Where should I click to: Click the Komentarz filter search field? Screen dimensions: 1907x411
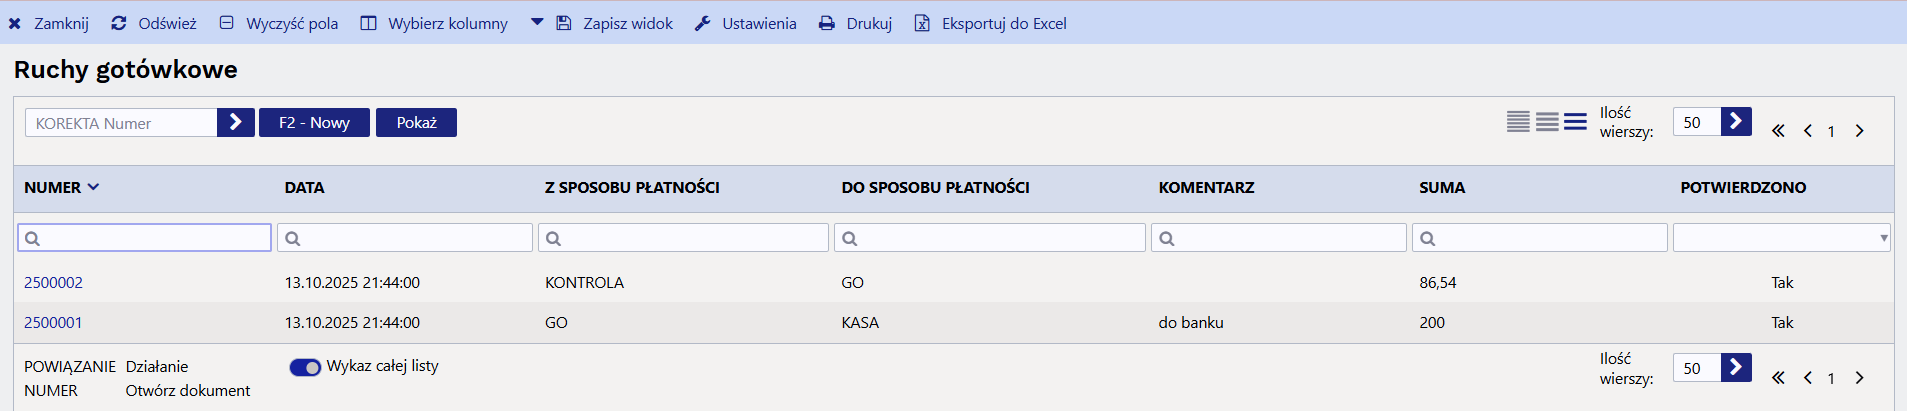1279,238
